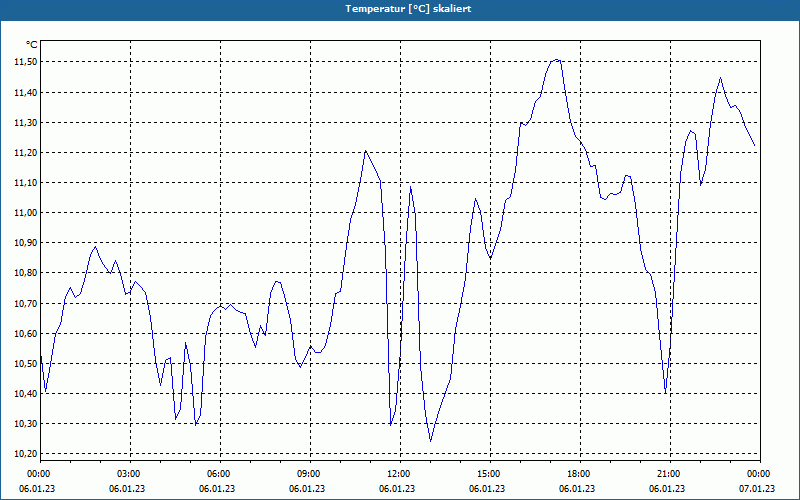Click the 15:00 time label
This screenshot has height=500, width=800.
[x=490, y=474]
